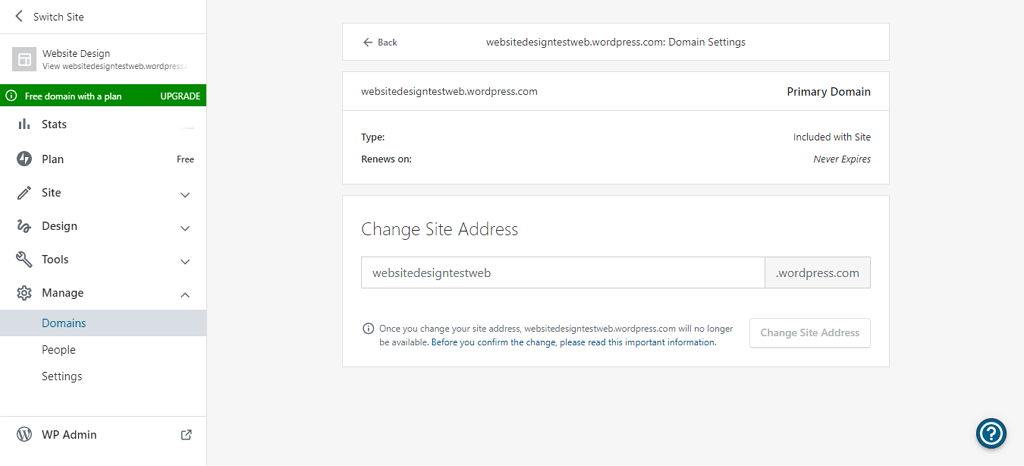Open the Website Design site icon

[x=24, y=59]
